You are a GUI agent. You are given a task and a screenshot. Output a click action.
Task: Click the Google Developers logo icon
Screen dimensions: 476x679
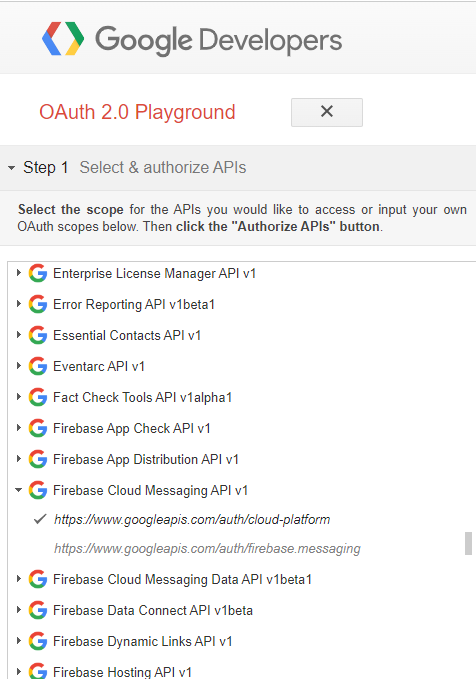click(x=63, y=39)
